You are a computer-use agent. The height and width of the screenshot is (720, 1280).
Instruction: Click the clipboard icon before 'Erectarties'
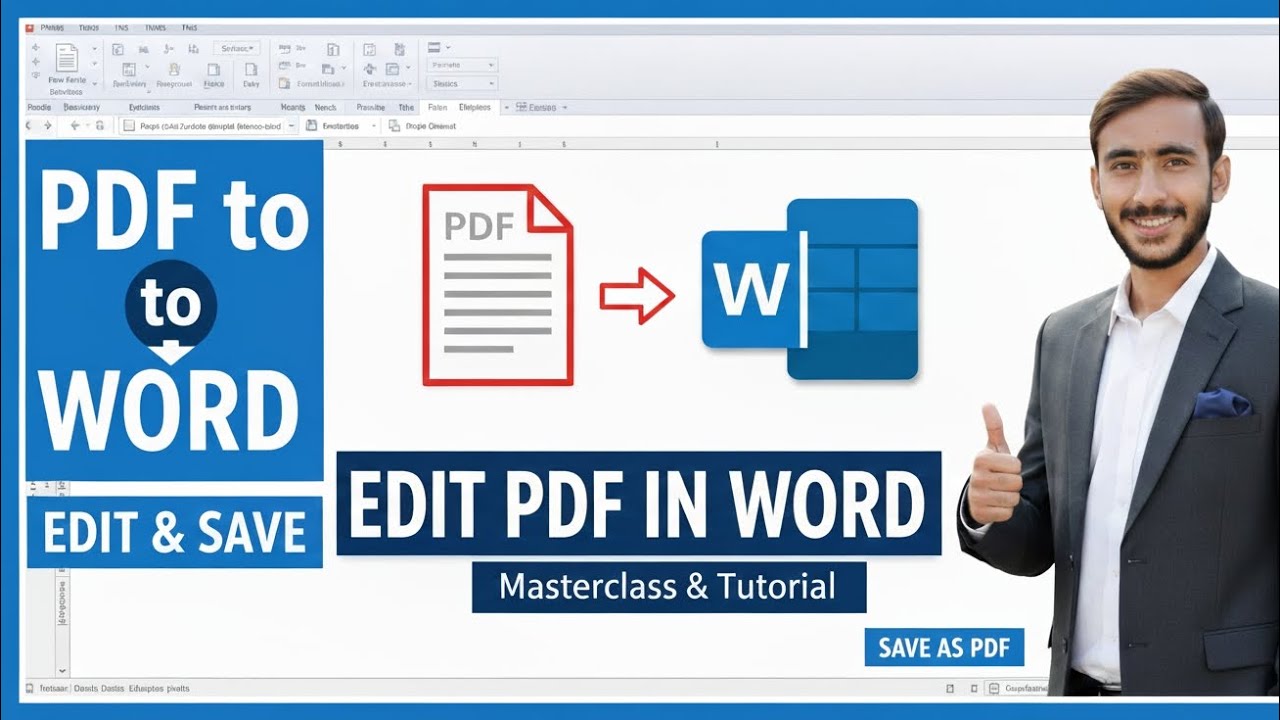(x=311, y=126)
